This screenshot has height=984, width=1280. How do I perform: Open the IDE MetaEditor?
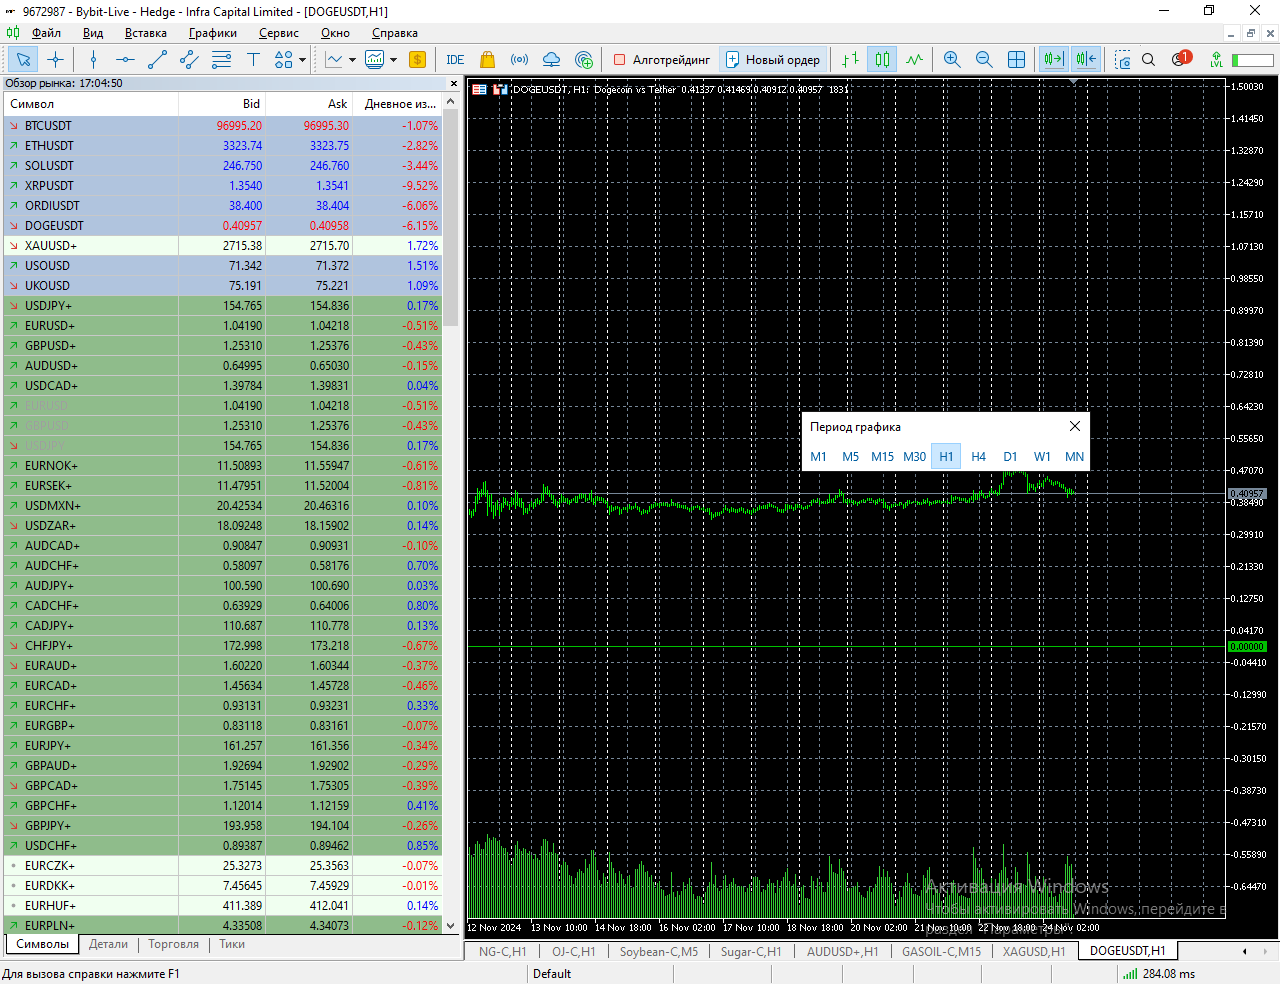455,60
